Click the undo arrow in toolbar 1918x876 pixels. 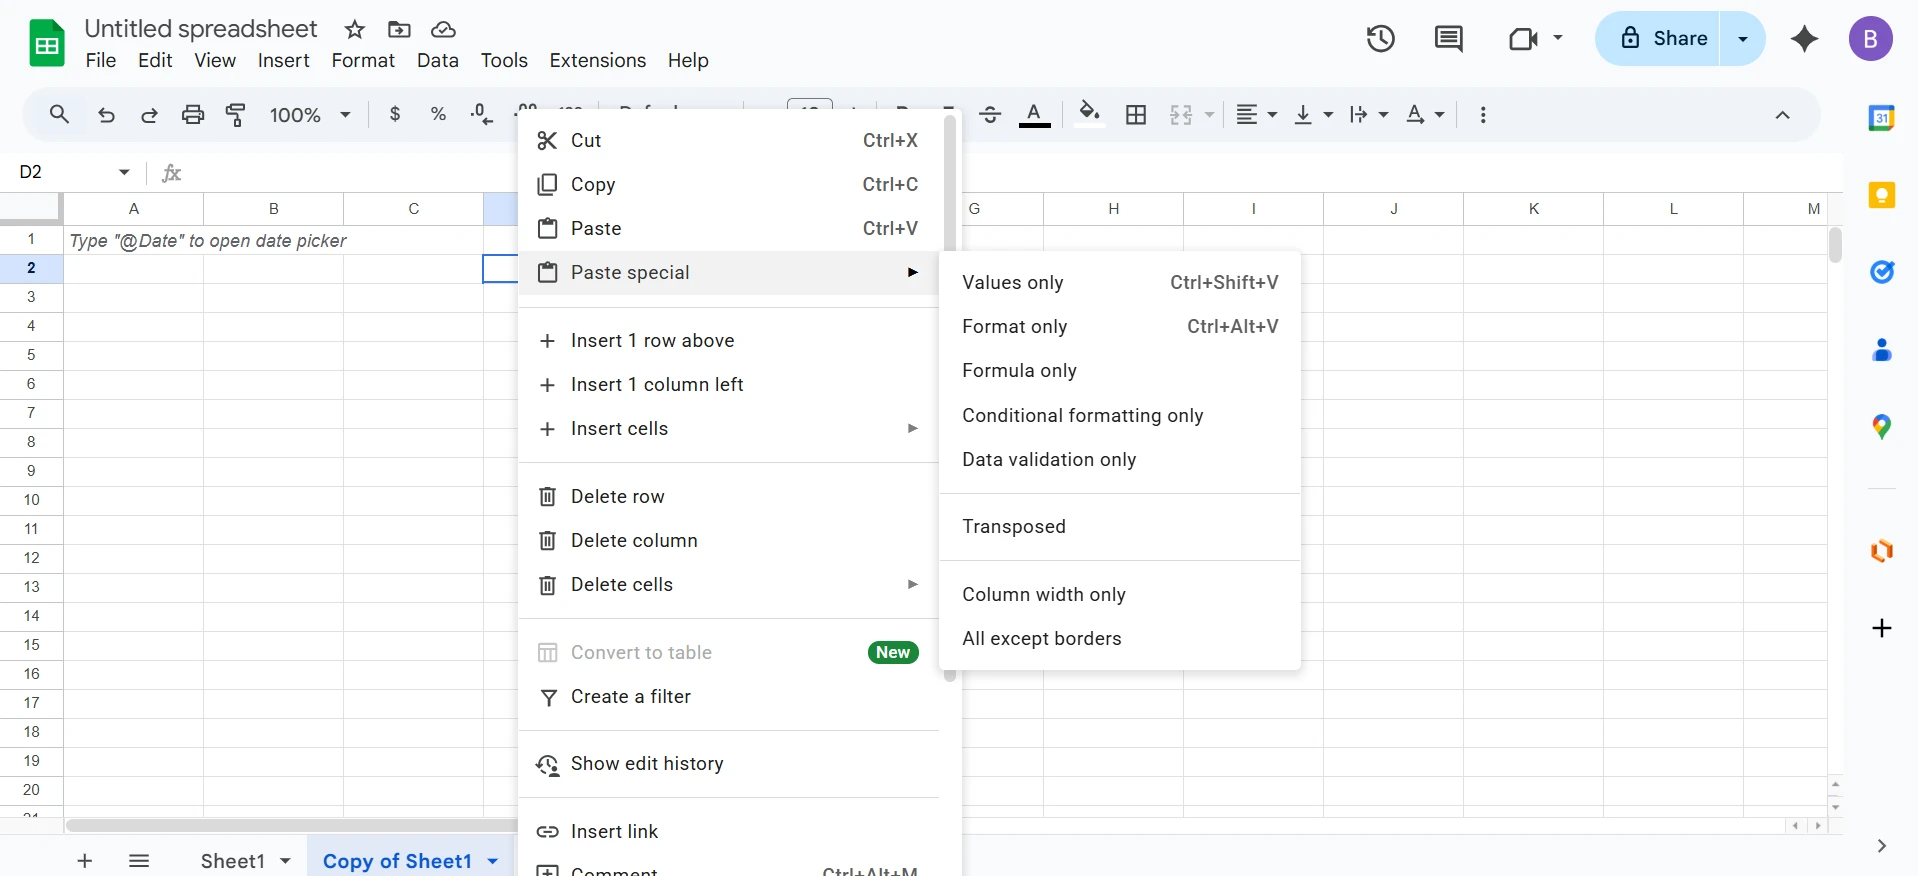[106, 115]
